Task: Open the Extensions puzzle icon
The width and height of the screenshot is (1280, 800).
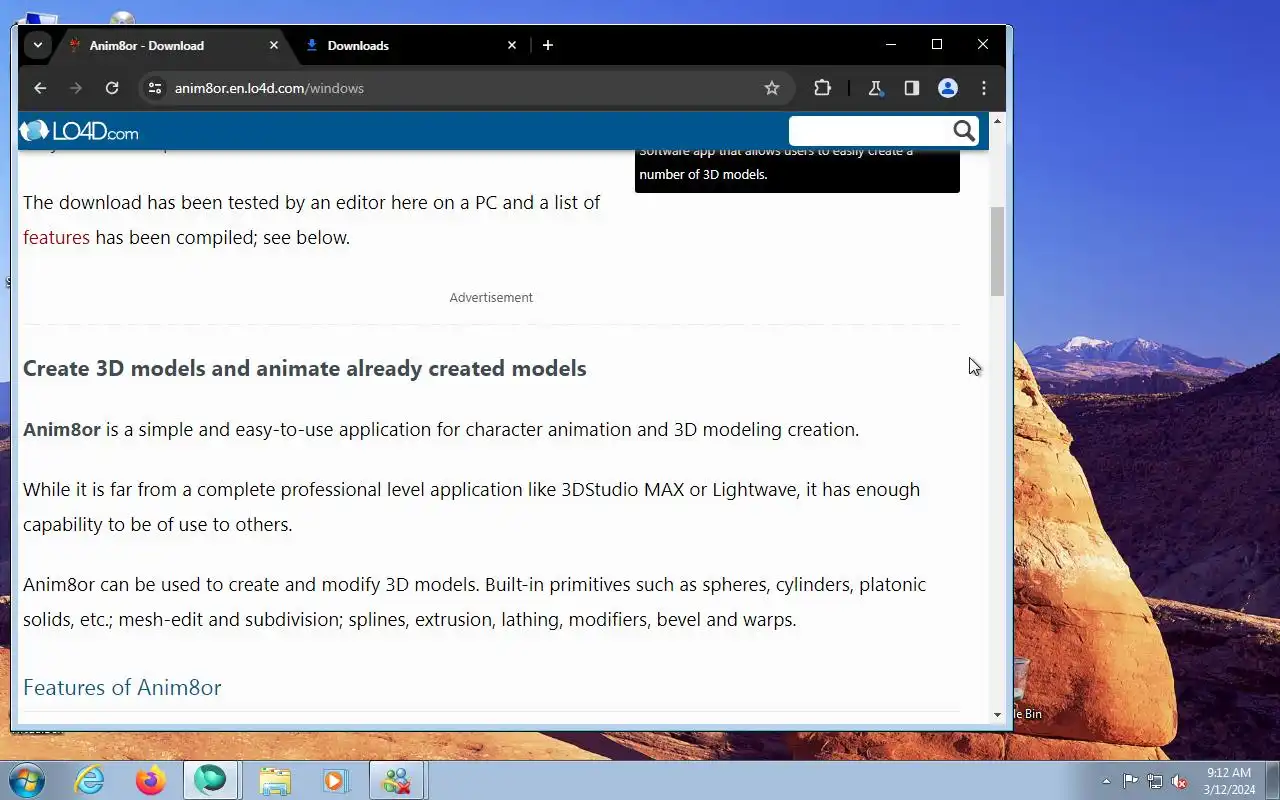Action: [x=822, y=88]
